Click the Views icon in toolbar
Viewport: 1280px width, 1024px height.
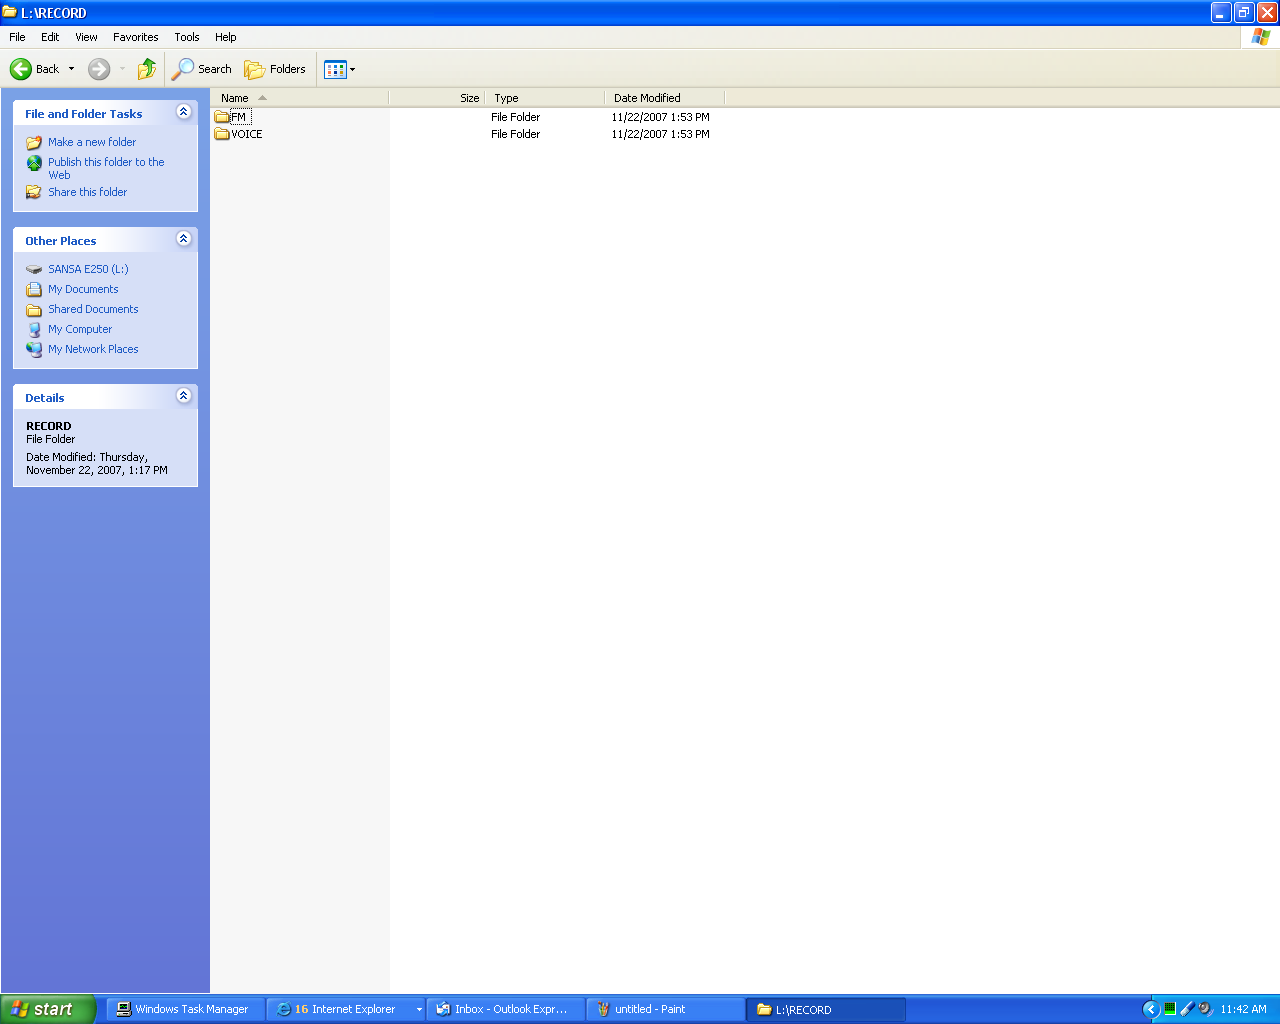335,69
